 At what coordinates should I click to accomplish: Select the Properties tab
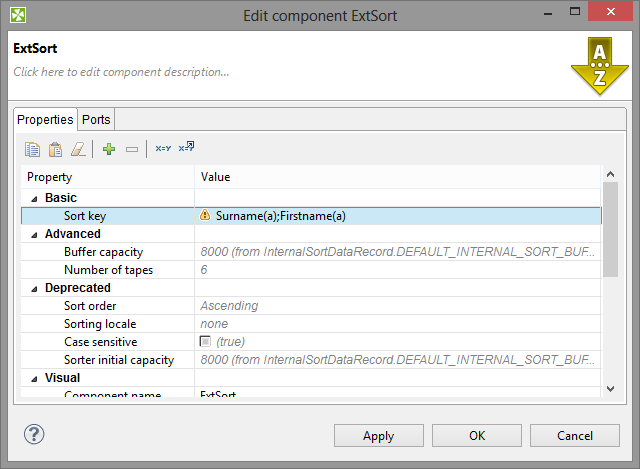46,119
